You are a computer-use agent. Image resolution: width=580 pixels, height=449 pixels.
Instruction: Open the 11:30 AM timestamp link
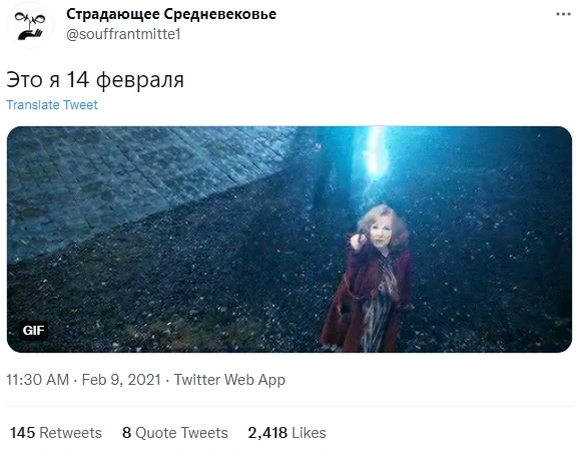[x=38, y=380]
